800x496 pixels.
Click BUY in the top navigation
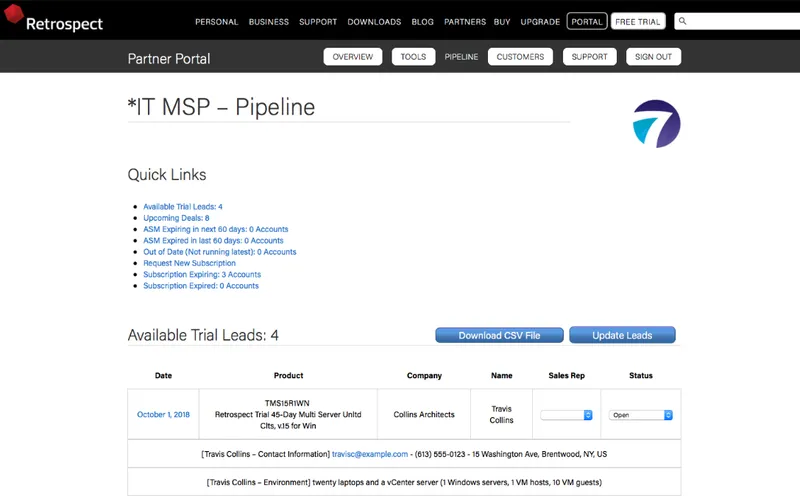[502, 22]
